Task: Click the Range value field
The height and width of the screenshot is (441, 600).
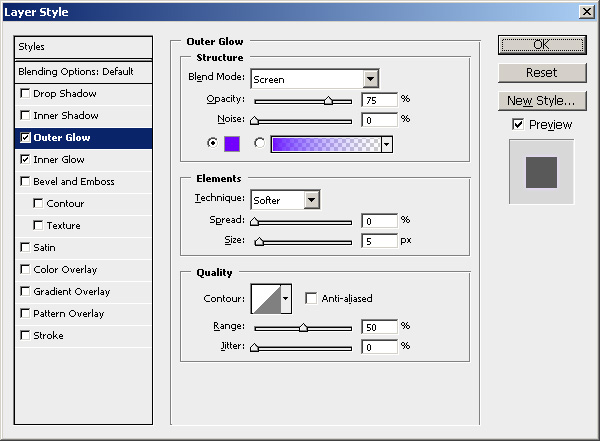Action: coord(380,327)
